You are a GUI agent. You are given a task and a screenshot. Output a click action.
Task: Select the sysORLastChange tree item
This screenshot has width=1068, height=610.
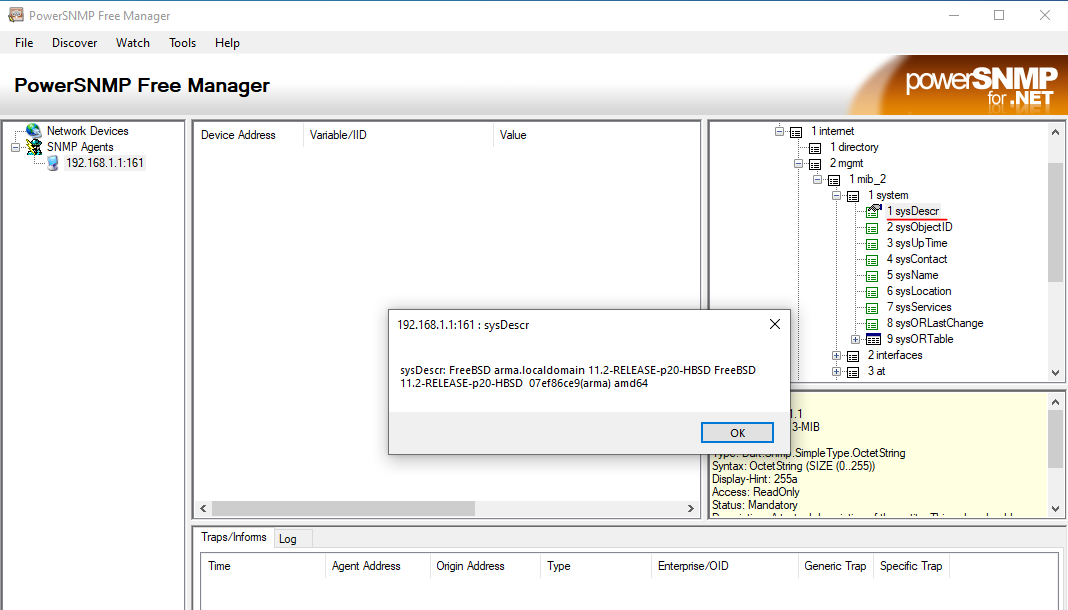934,323
